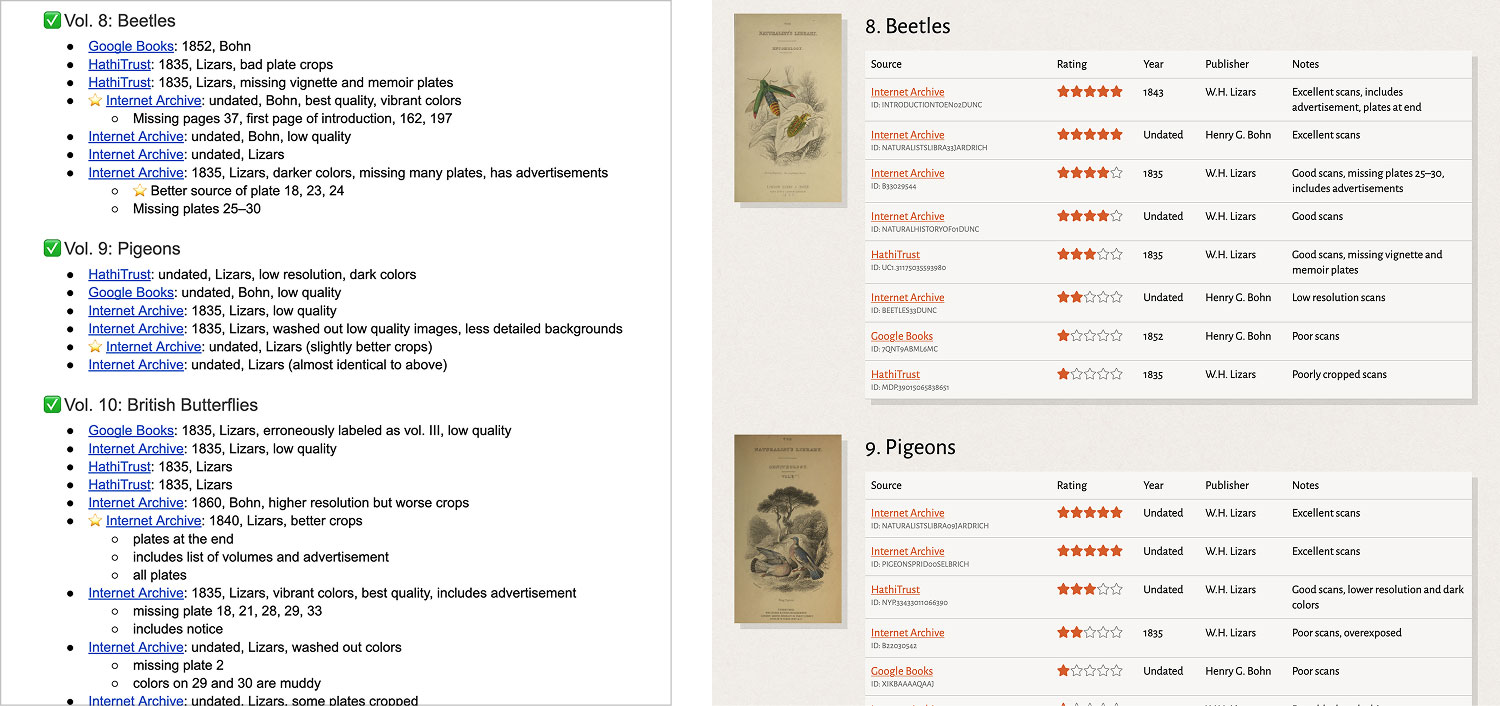Image resolution: width=1500 pixels, height=706 pixels.
Task: Click the three-star rating of Beetles HathiTrust row
Action: coord(1090,254)
